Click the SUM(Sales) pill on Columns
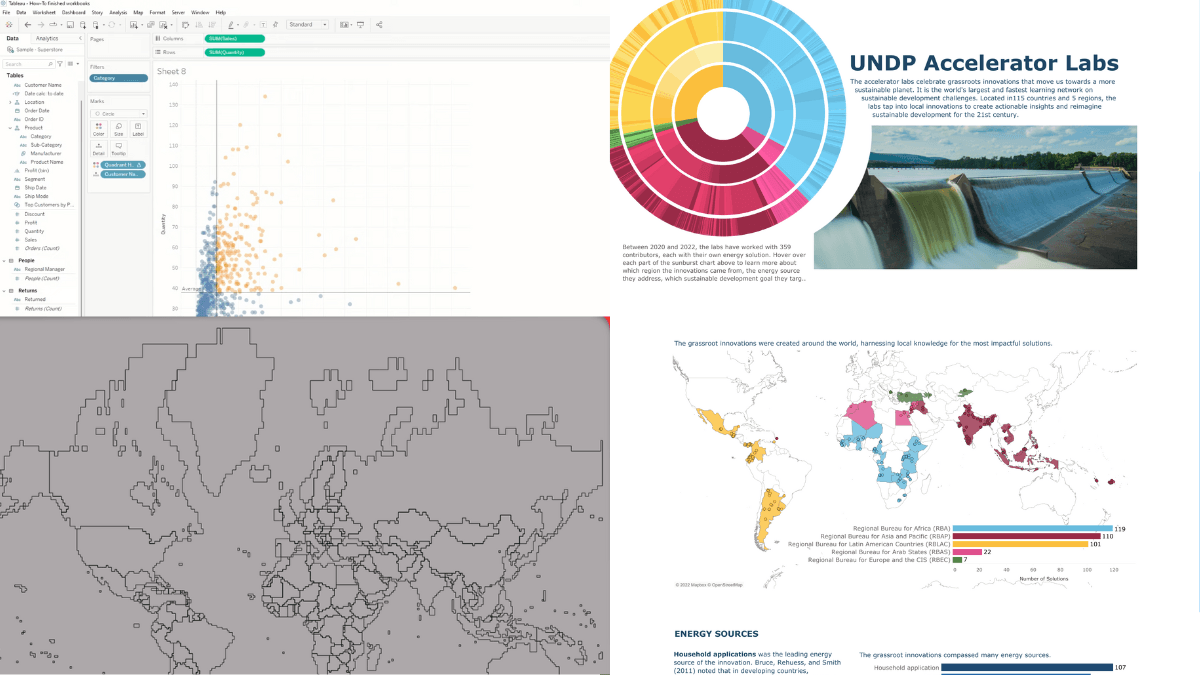The width and height of the screenshot is (1200, 675). pyautogui.click(x=234, y=38)
